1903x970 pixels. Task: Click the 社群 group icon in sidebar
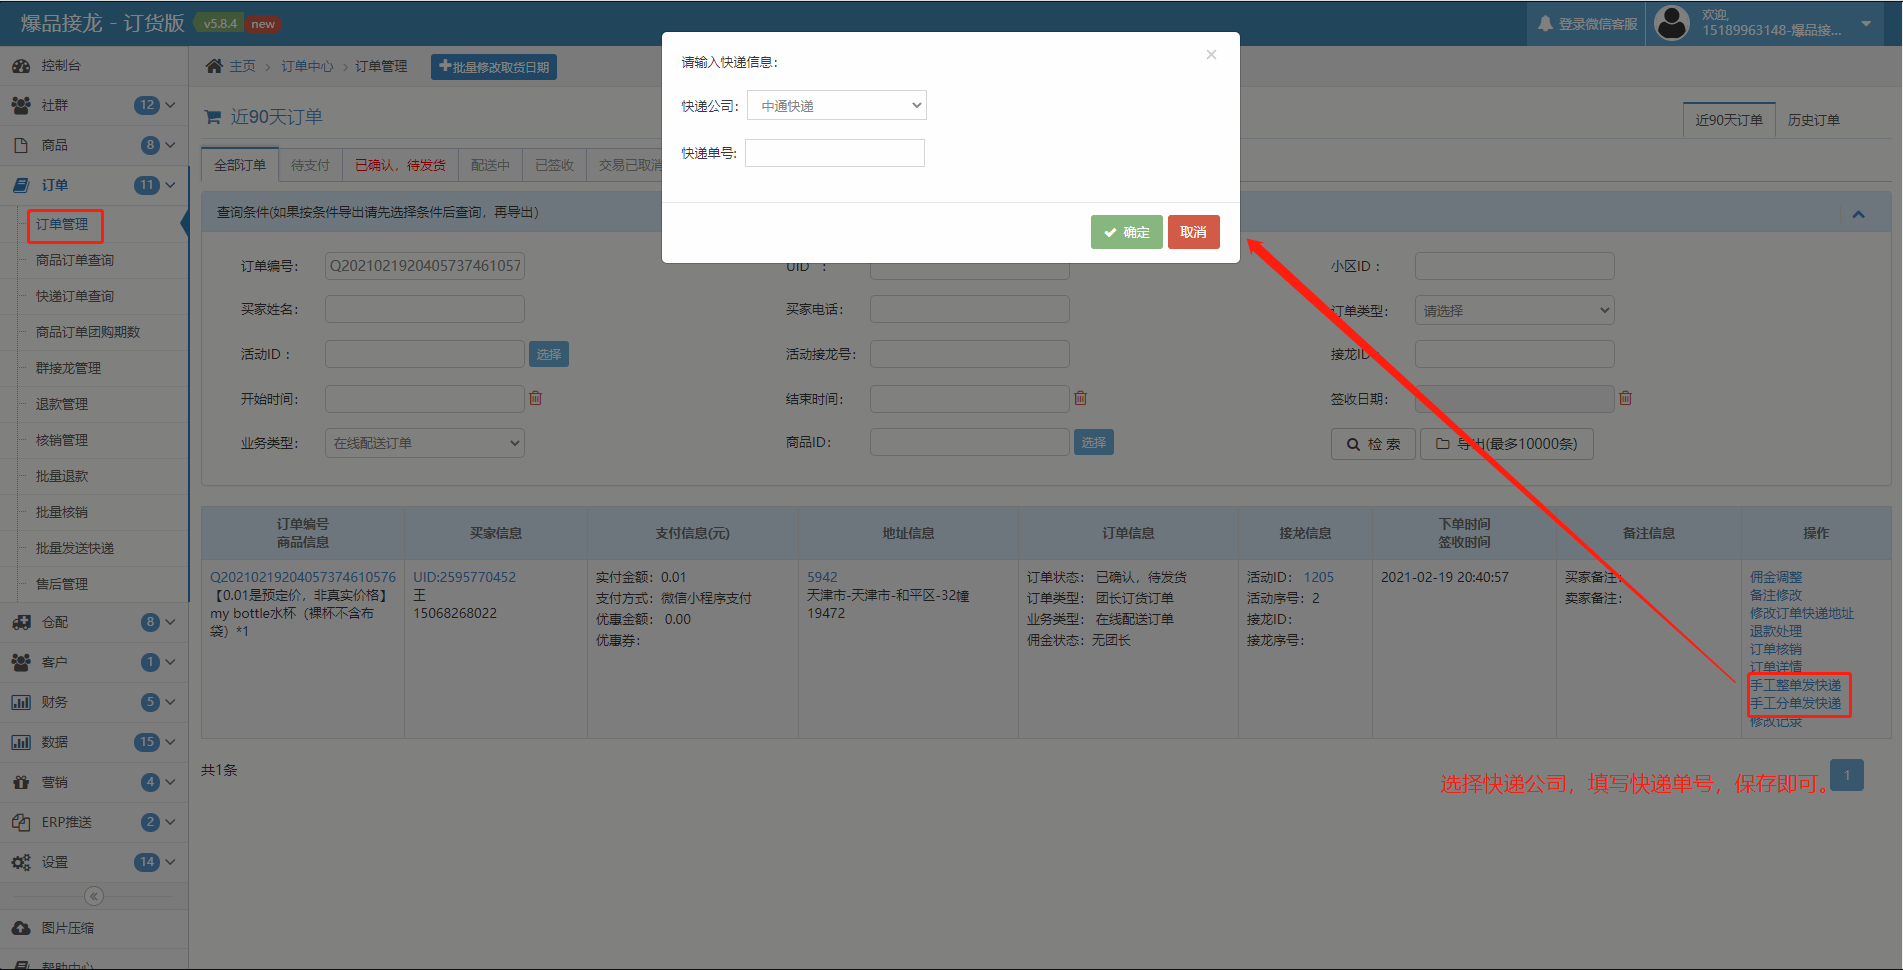pos(21,105)
